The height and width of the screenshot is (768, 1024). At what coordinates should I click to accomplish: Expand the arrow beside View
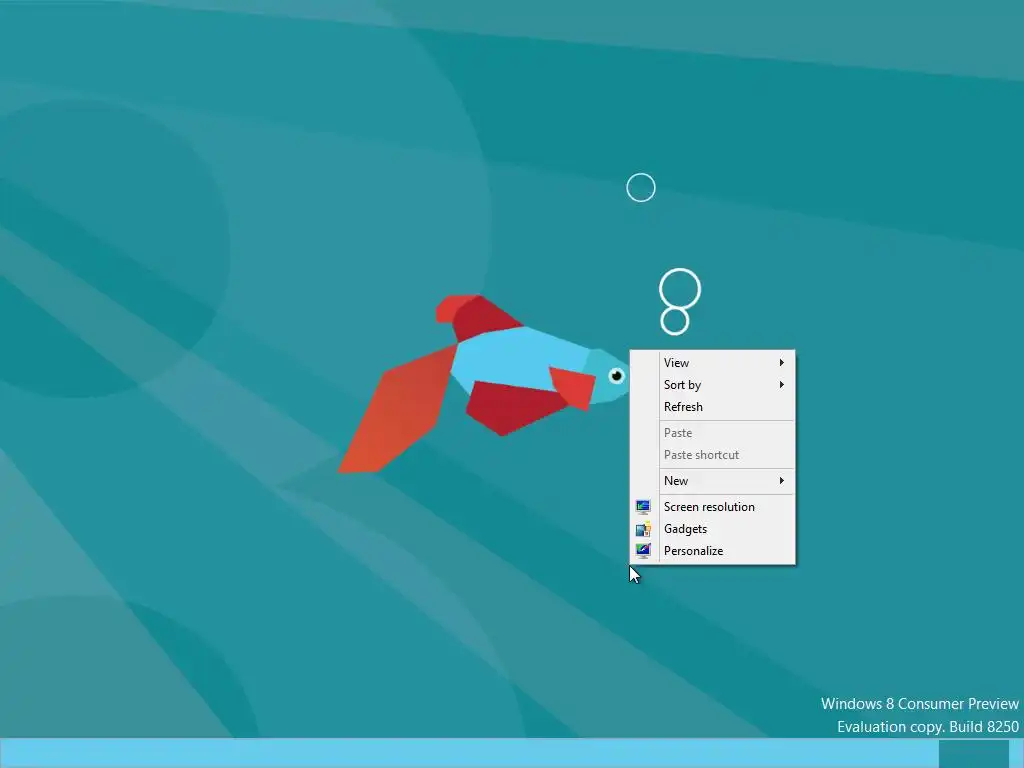click(781, 362)
